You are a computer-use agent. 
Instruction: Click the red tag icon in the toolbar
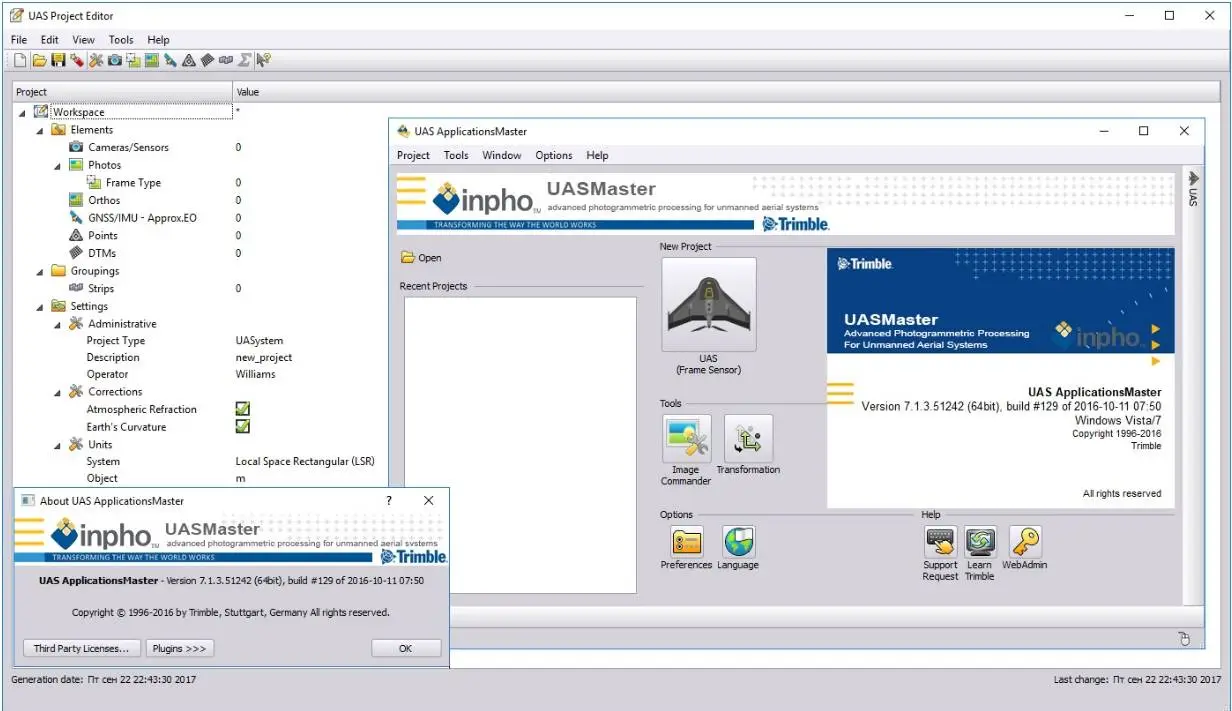pyautogui.click(x=77, y=61)
